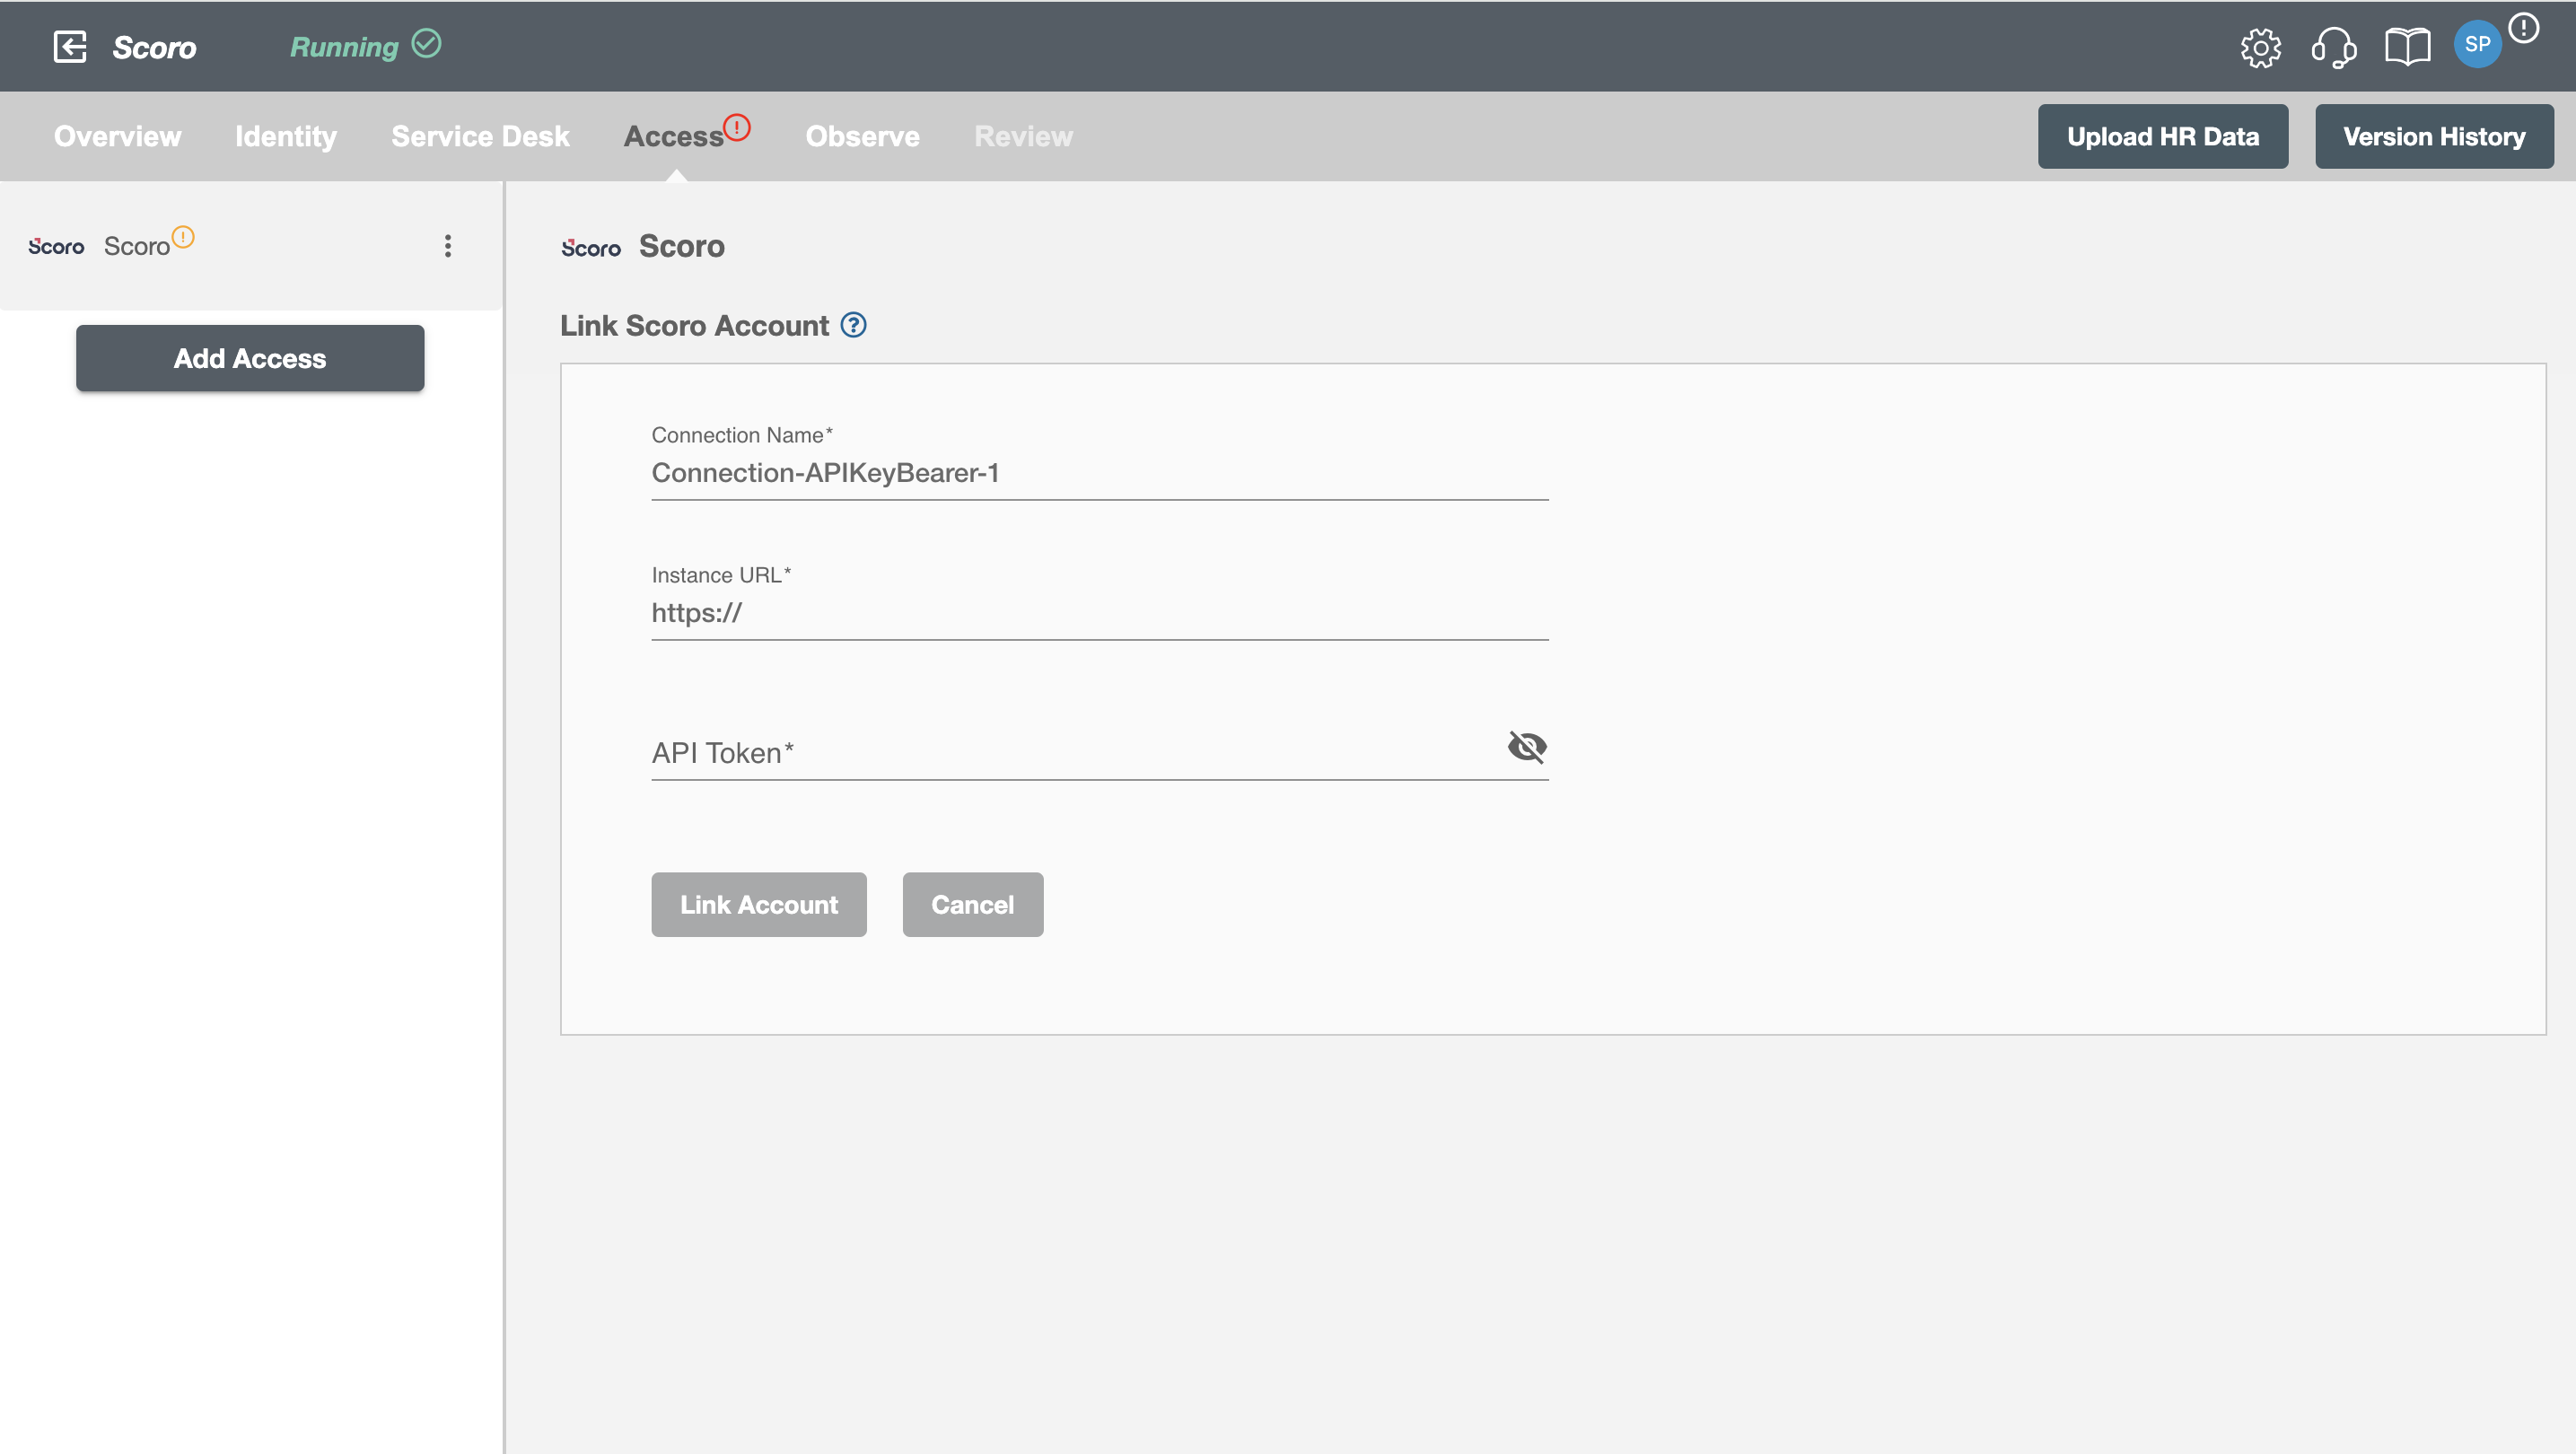Viewport: 2576px width, 1454px height.
Task: Open the Review tab
Action: click(x=1024, y=137)
